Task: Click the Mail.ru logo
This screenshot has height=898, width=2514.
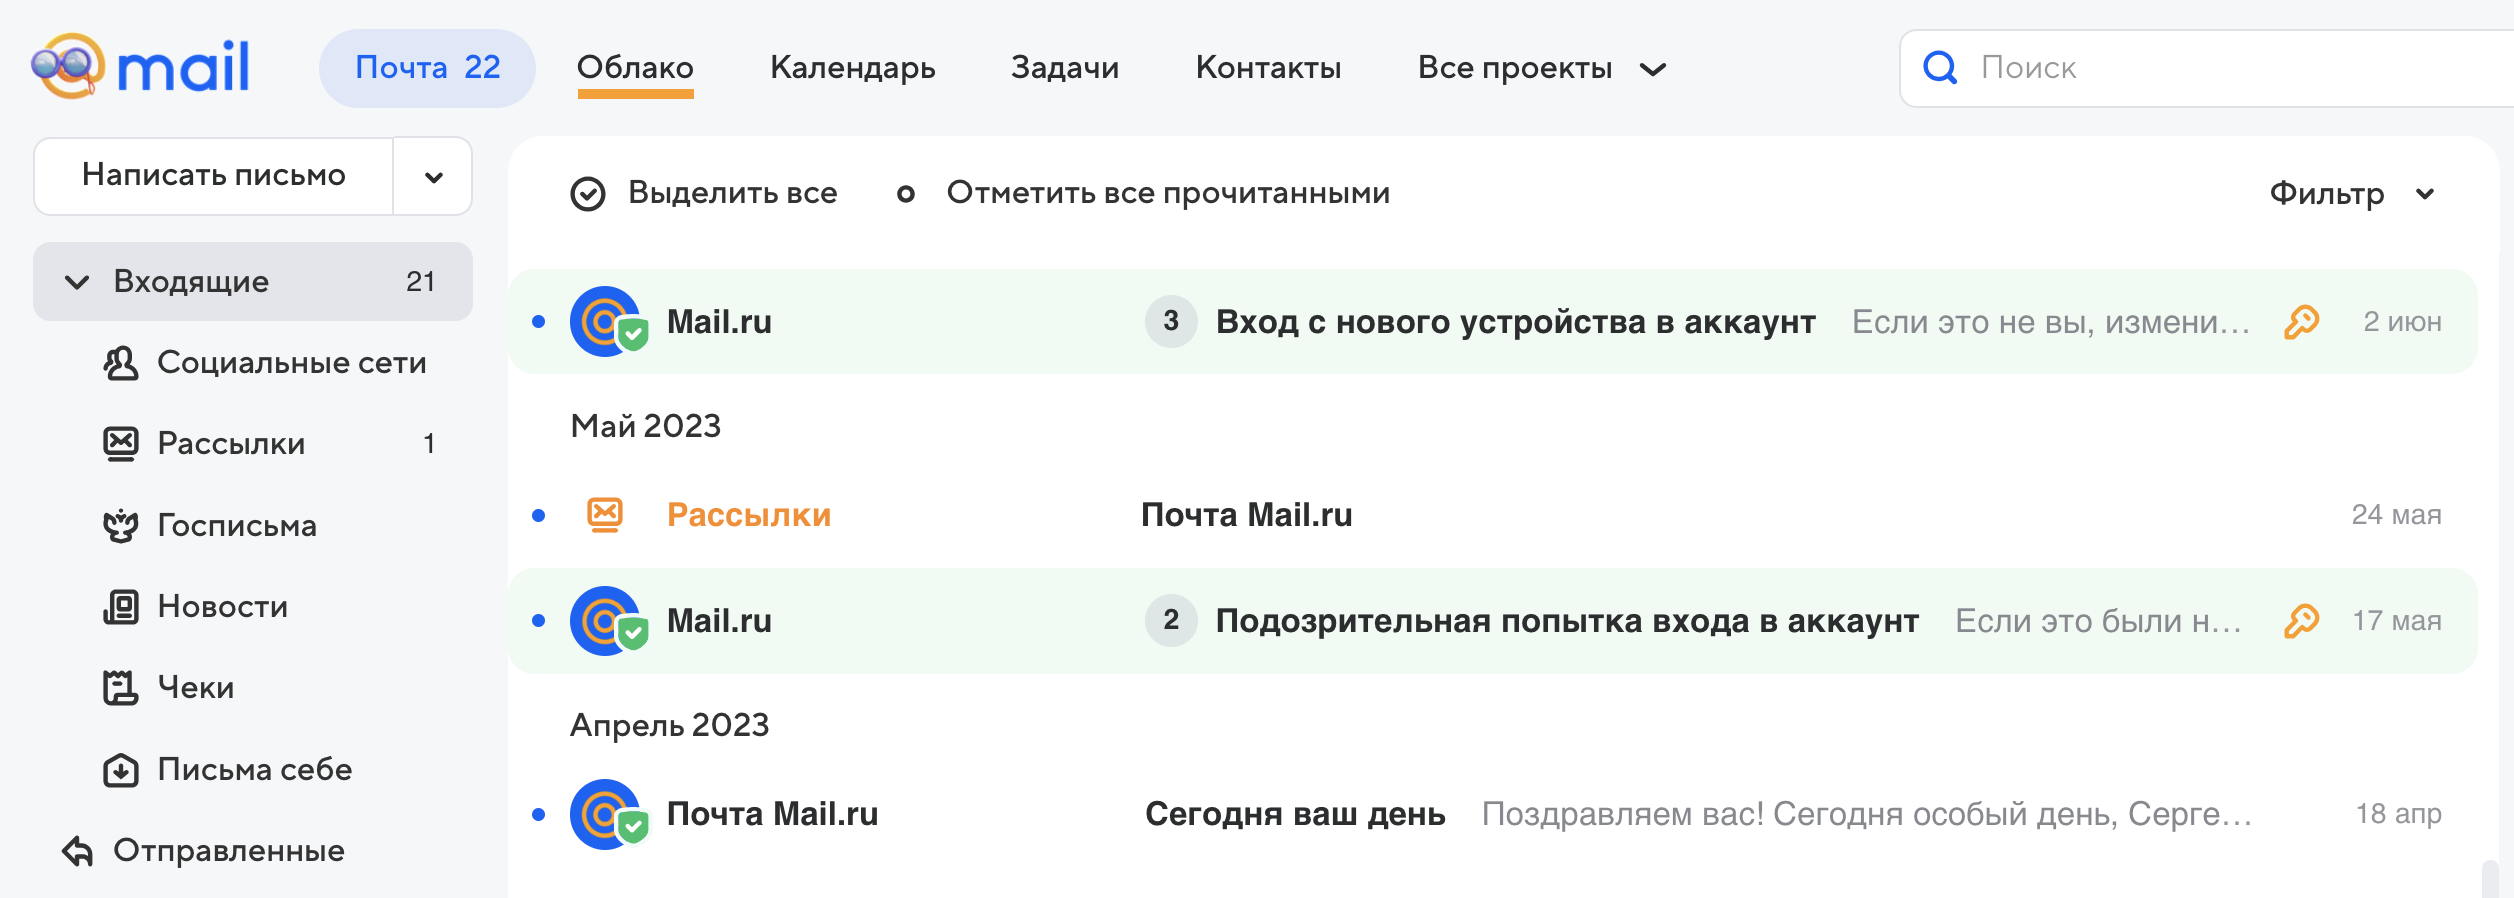Action: click(141, 67)
